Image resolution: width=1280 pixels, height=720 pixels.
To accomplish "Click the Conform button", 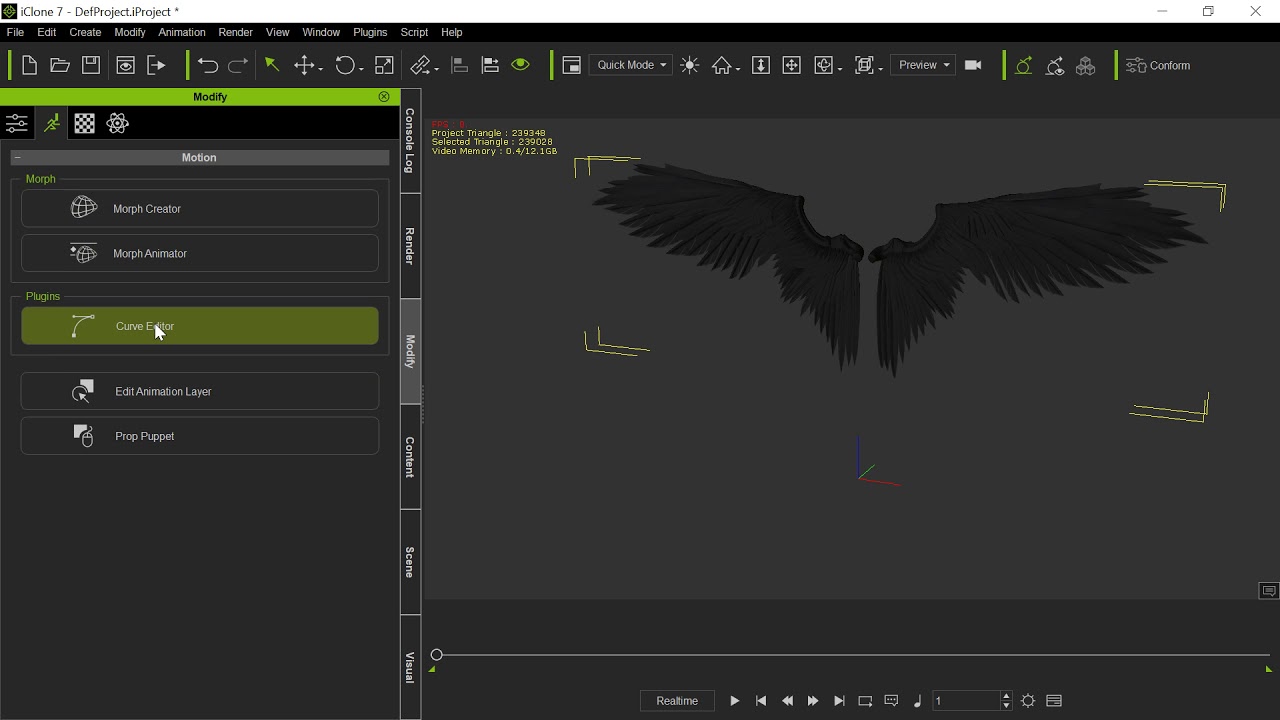I will (1158, 65).
